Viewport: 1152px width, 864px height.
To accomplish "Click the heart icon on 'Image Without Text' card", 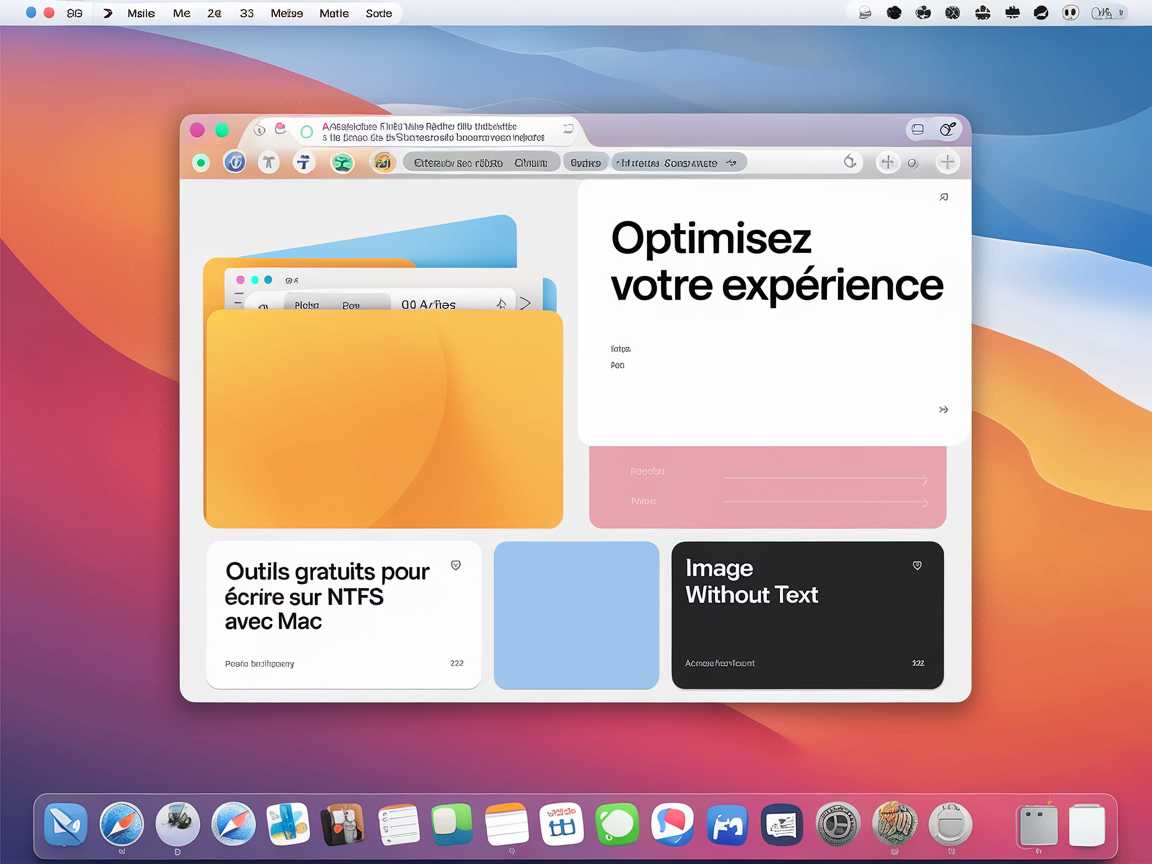I will 917,565.
